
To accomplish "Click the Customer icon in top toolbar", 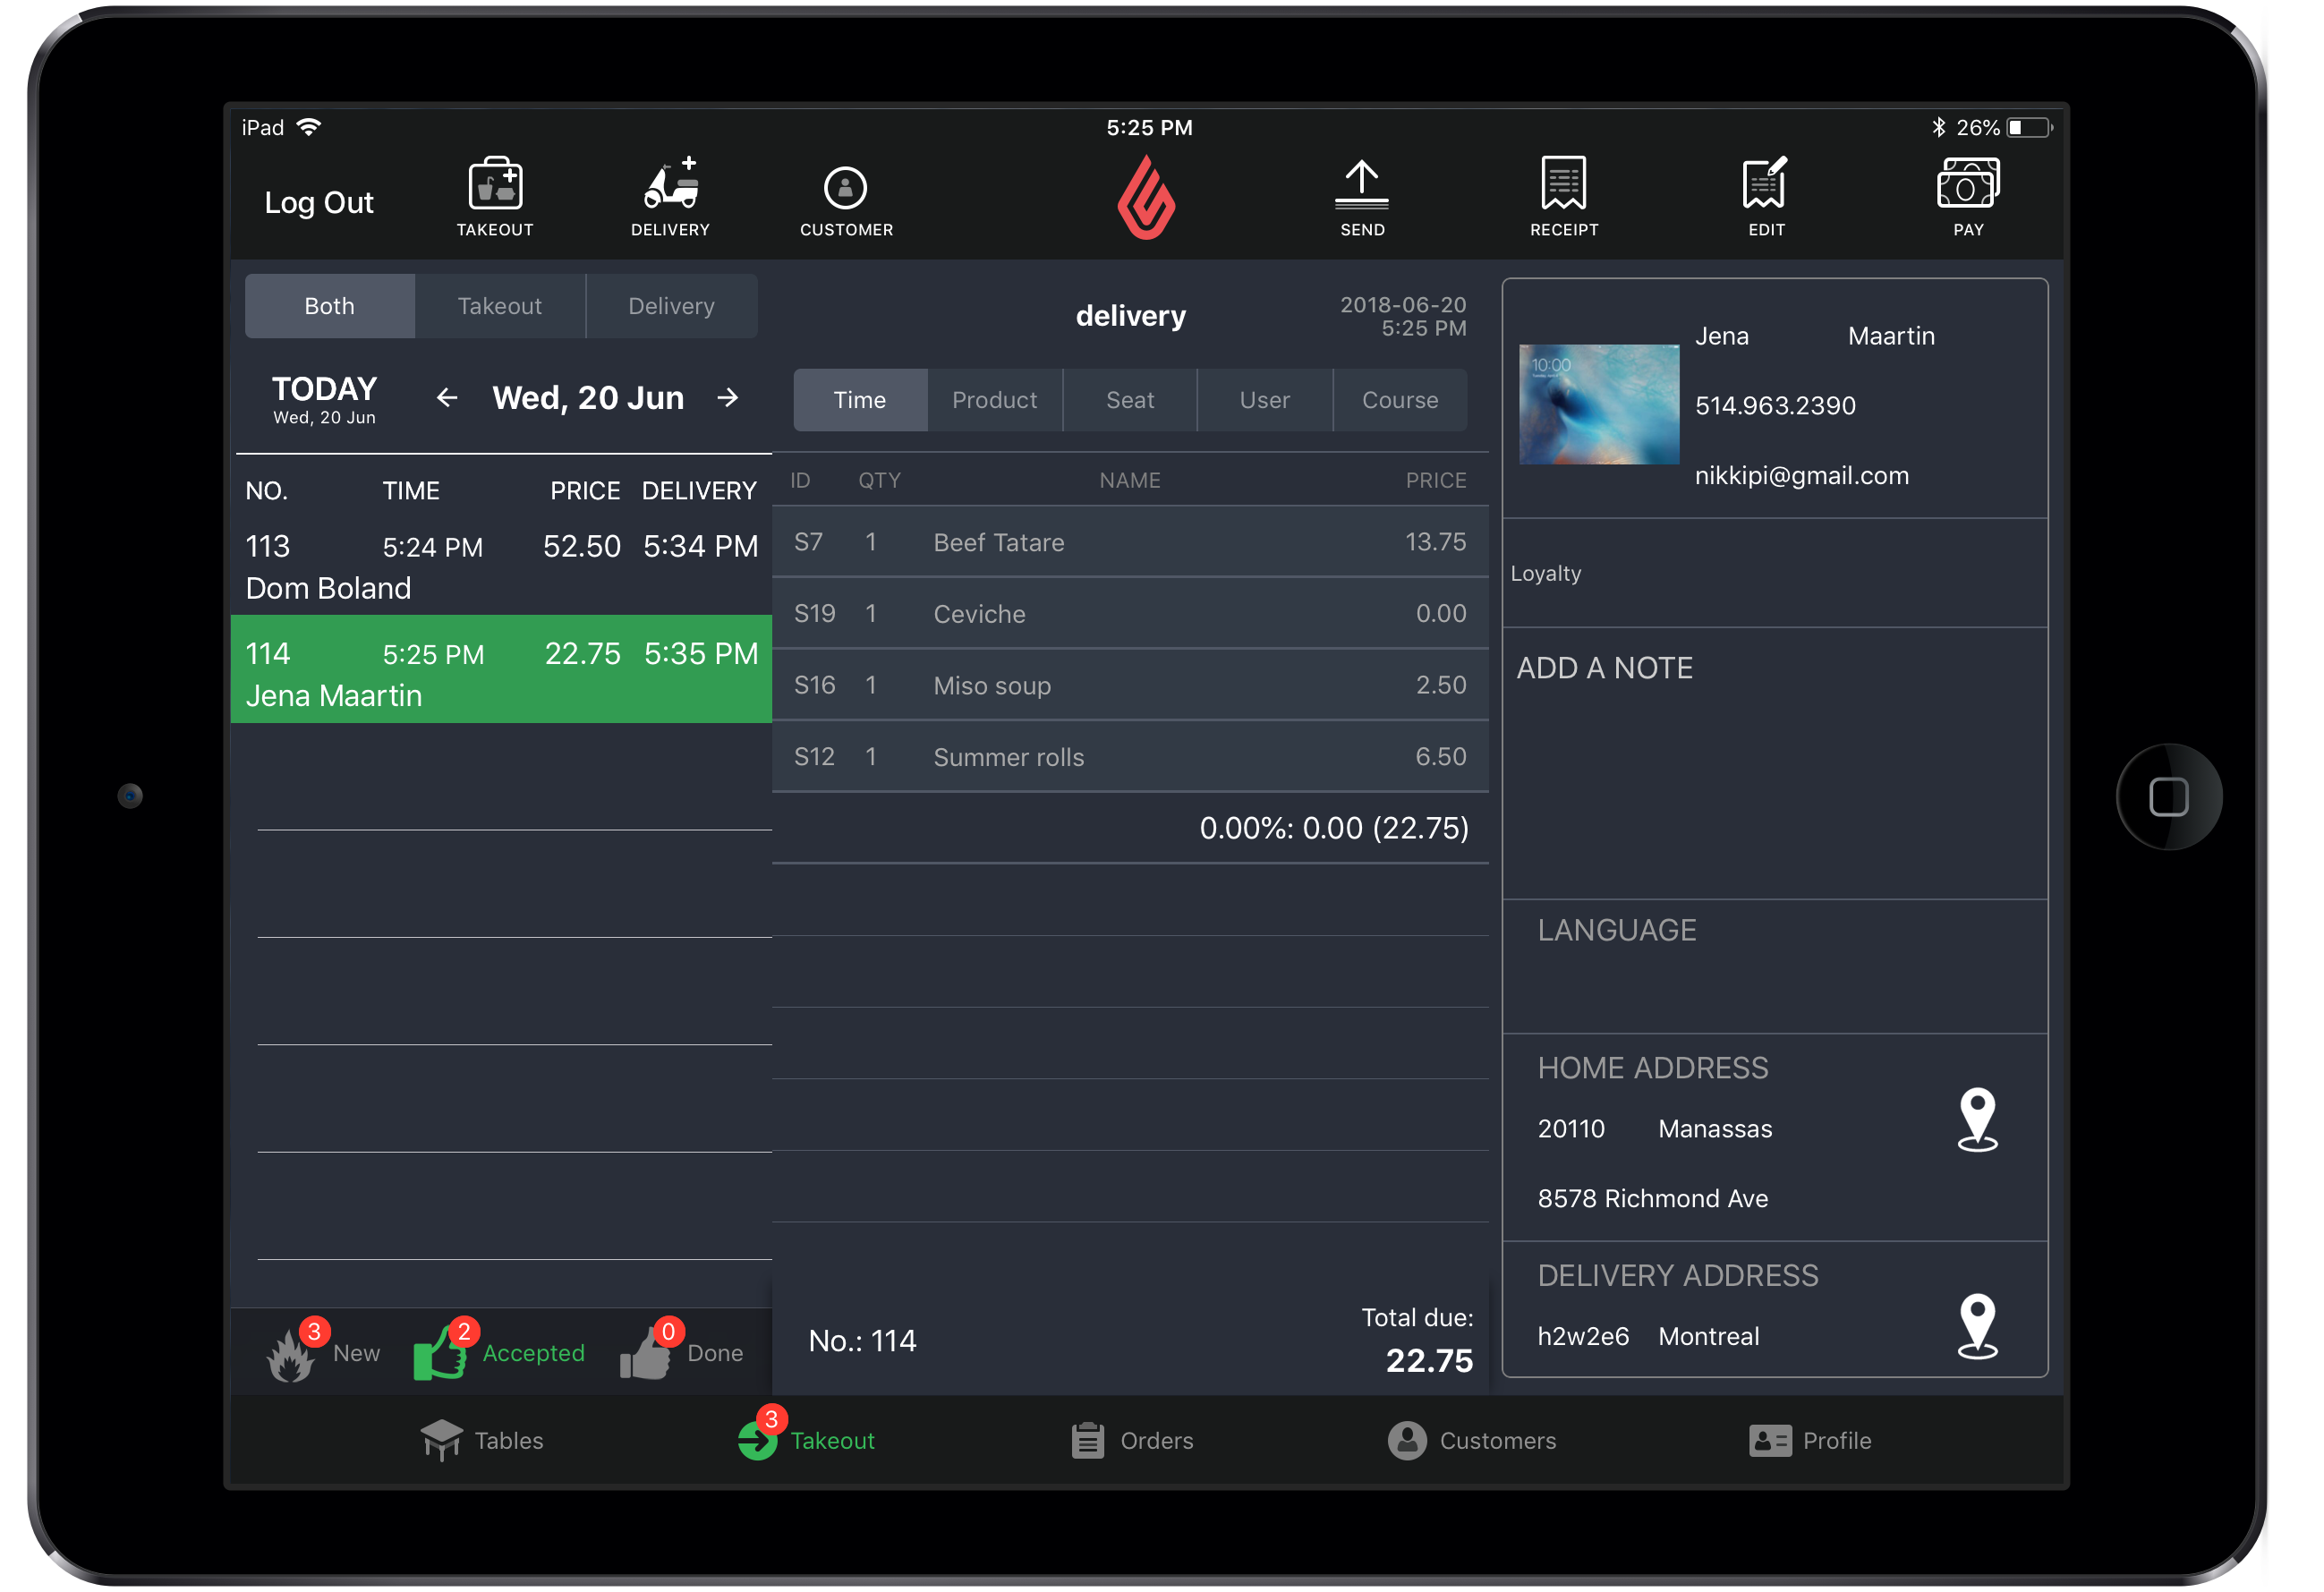I will click(846, 189).
